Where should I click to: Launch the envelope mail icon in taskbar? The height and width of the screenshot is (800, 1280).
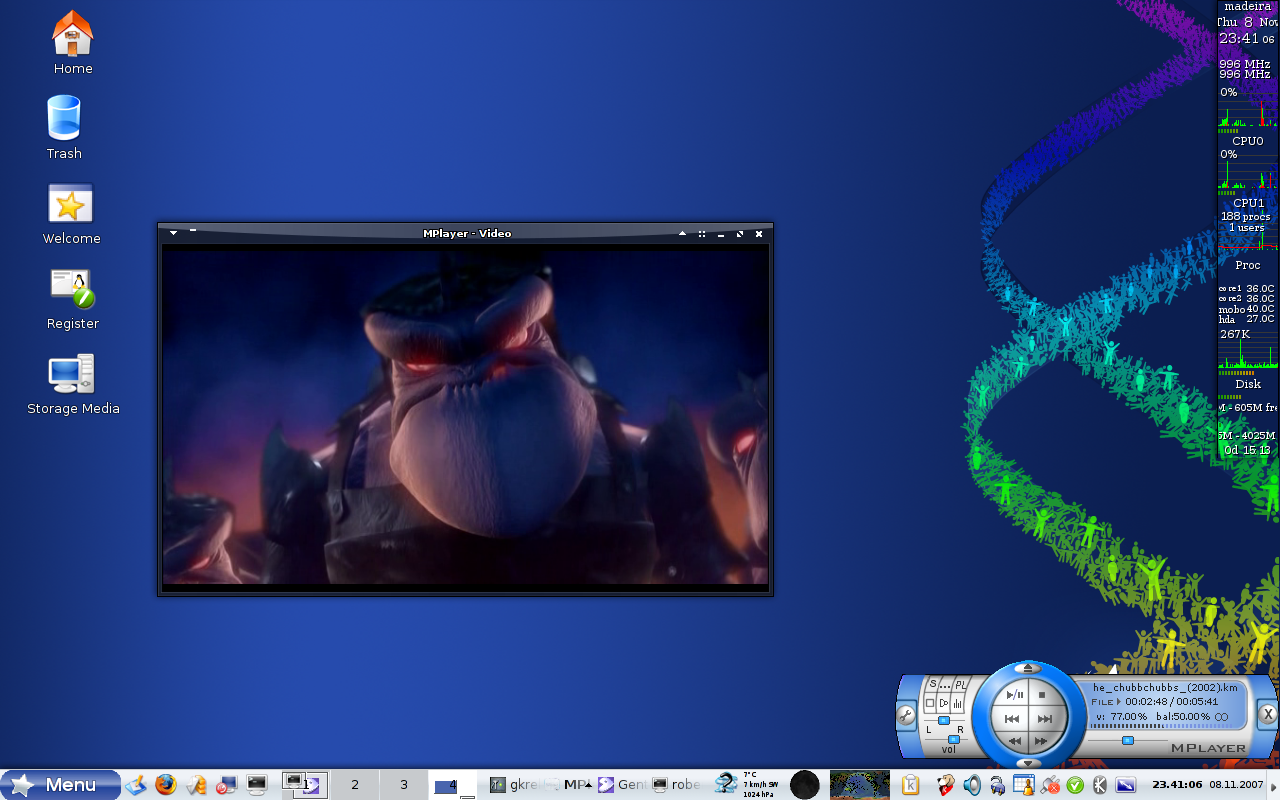tap(197, 785)
